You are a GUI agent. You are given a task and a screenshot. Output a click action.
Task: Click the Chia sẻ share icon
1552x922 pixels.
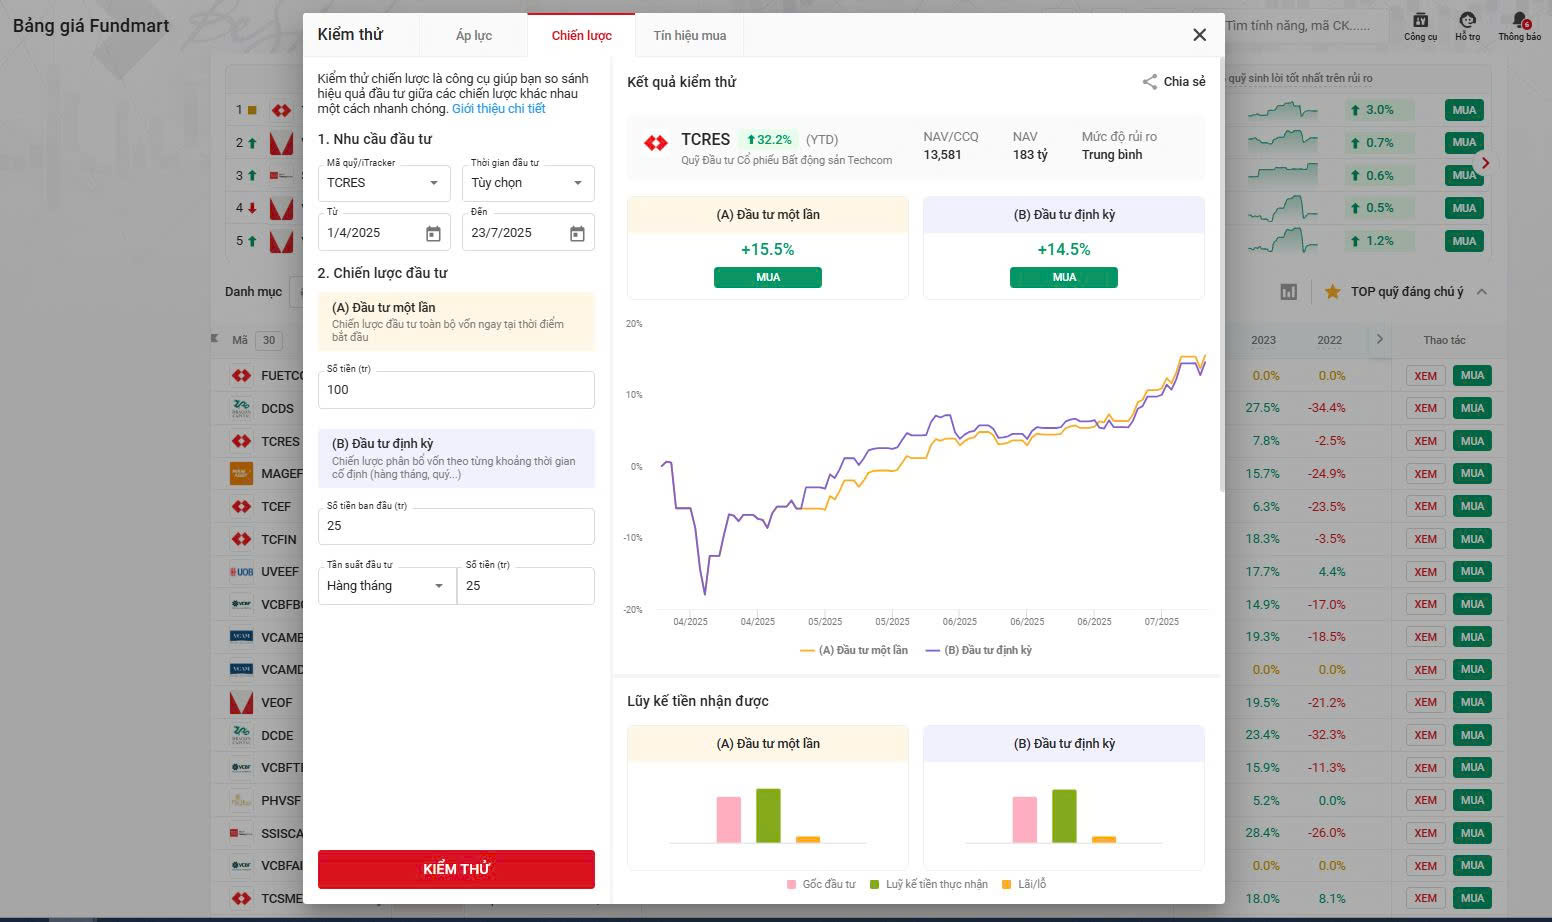1150,82
